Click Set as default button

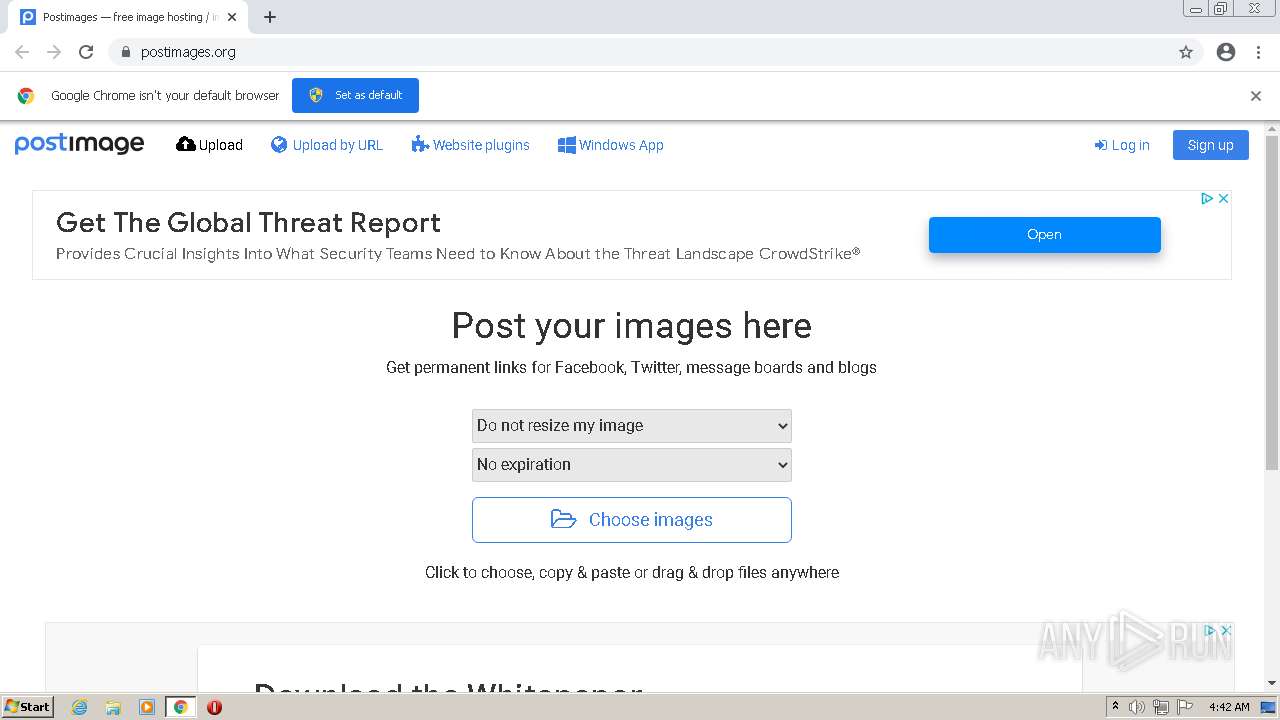pyautogui.click(x=355, y=95)
